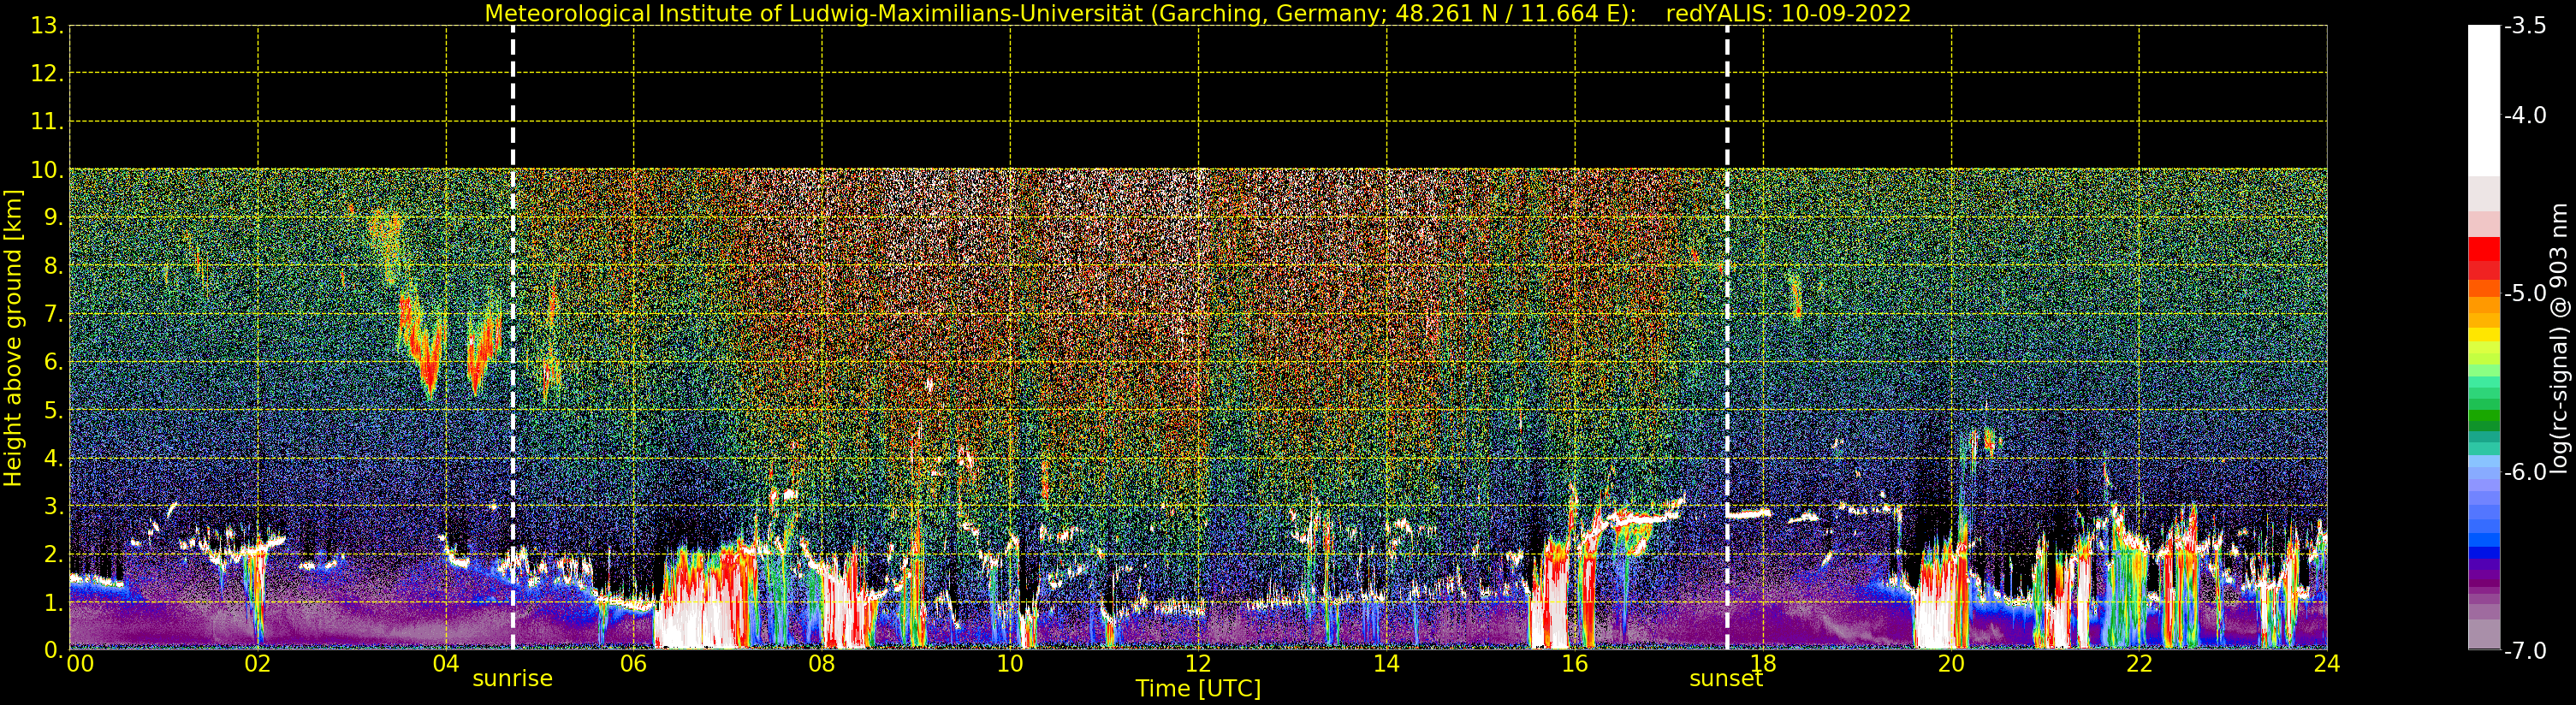Click the '14' time axis tick label
This screenshot has height=705, width=2576.
[x=1386, y=664]
